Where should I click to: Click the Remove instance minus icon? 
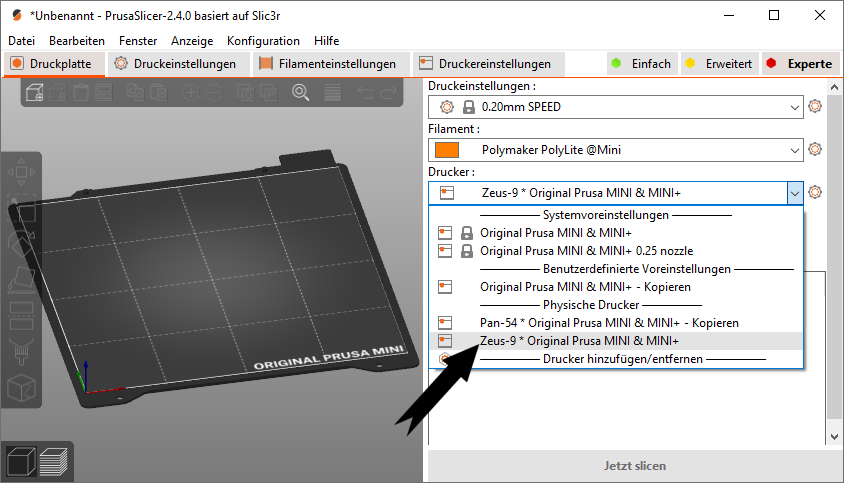click(x=214, y=92)
